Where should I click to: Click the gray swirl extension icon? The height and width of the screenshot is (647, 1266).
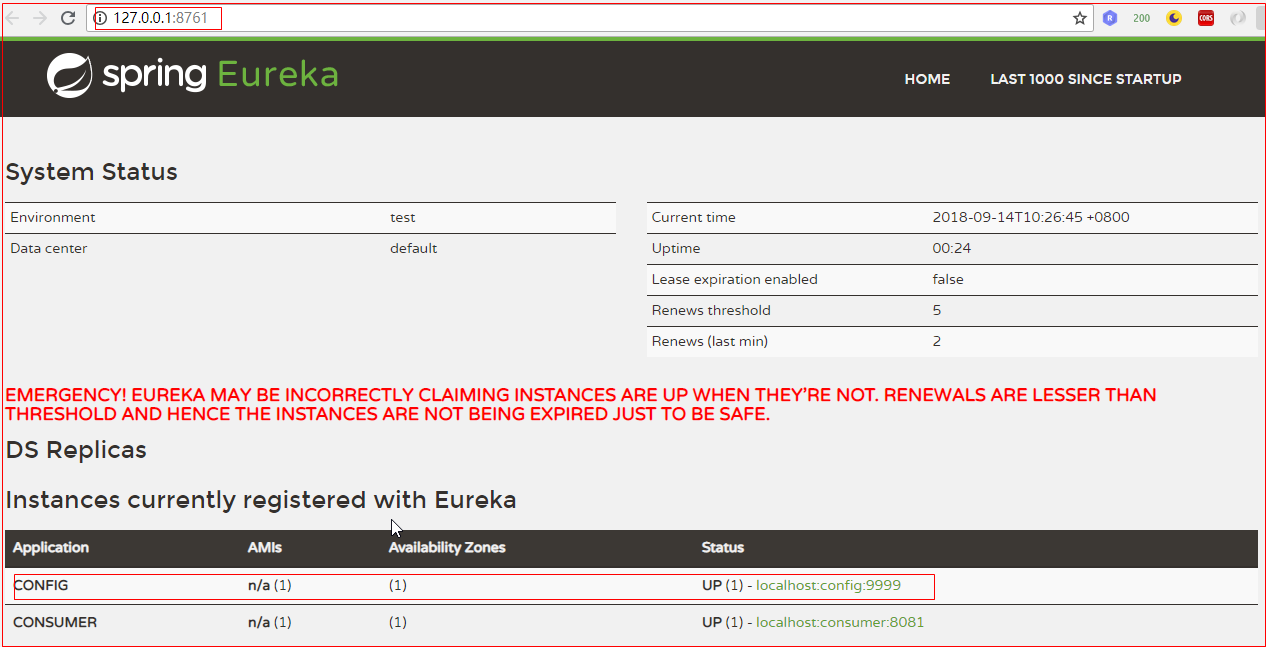pyautogui.click(x=1238, y=18)
